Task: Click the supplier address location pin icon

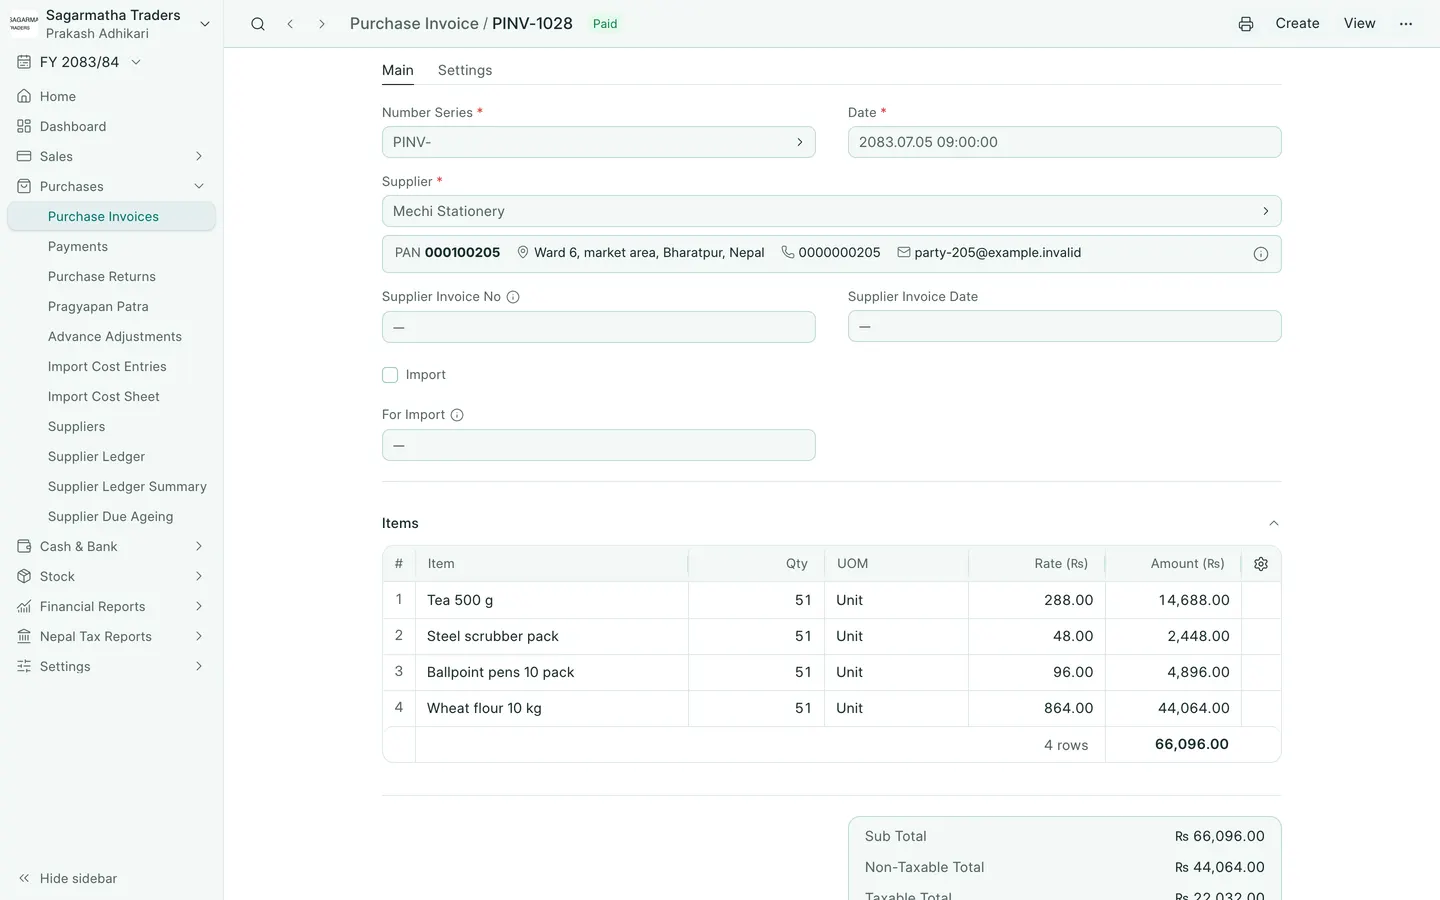Action: coord(523,253)
